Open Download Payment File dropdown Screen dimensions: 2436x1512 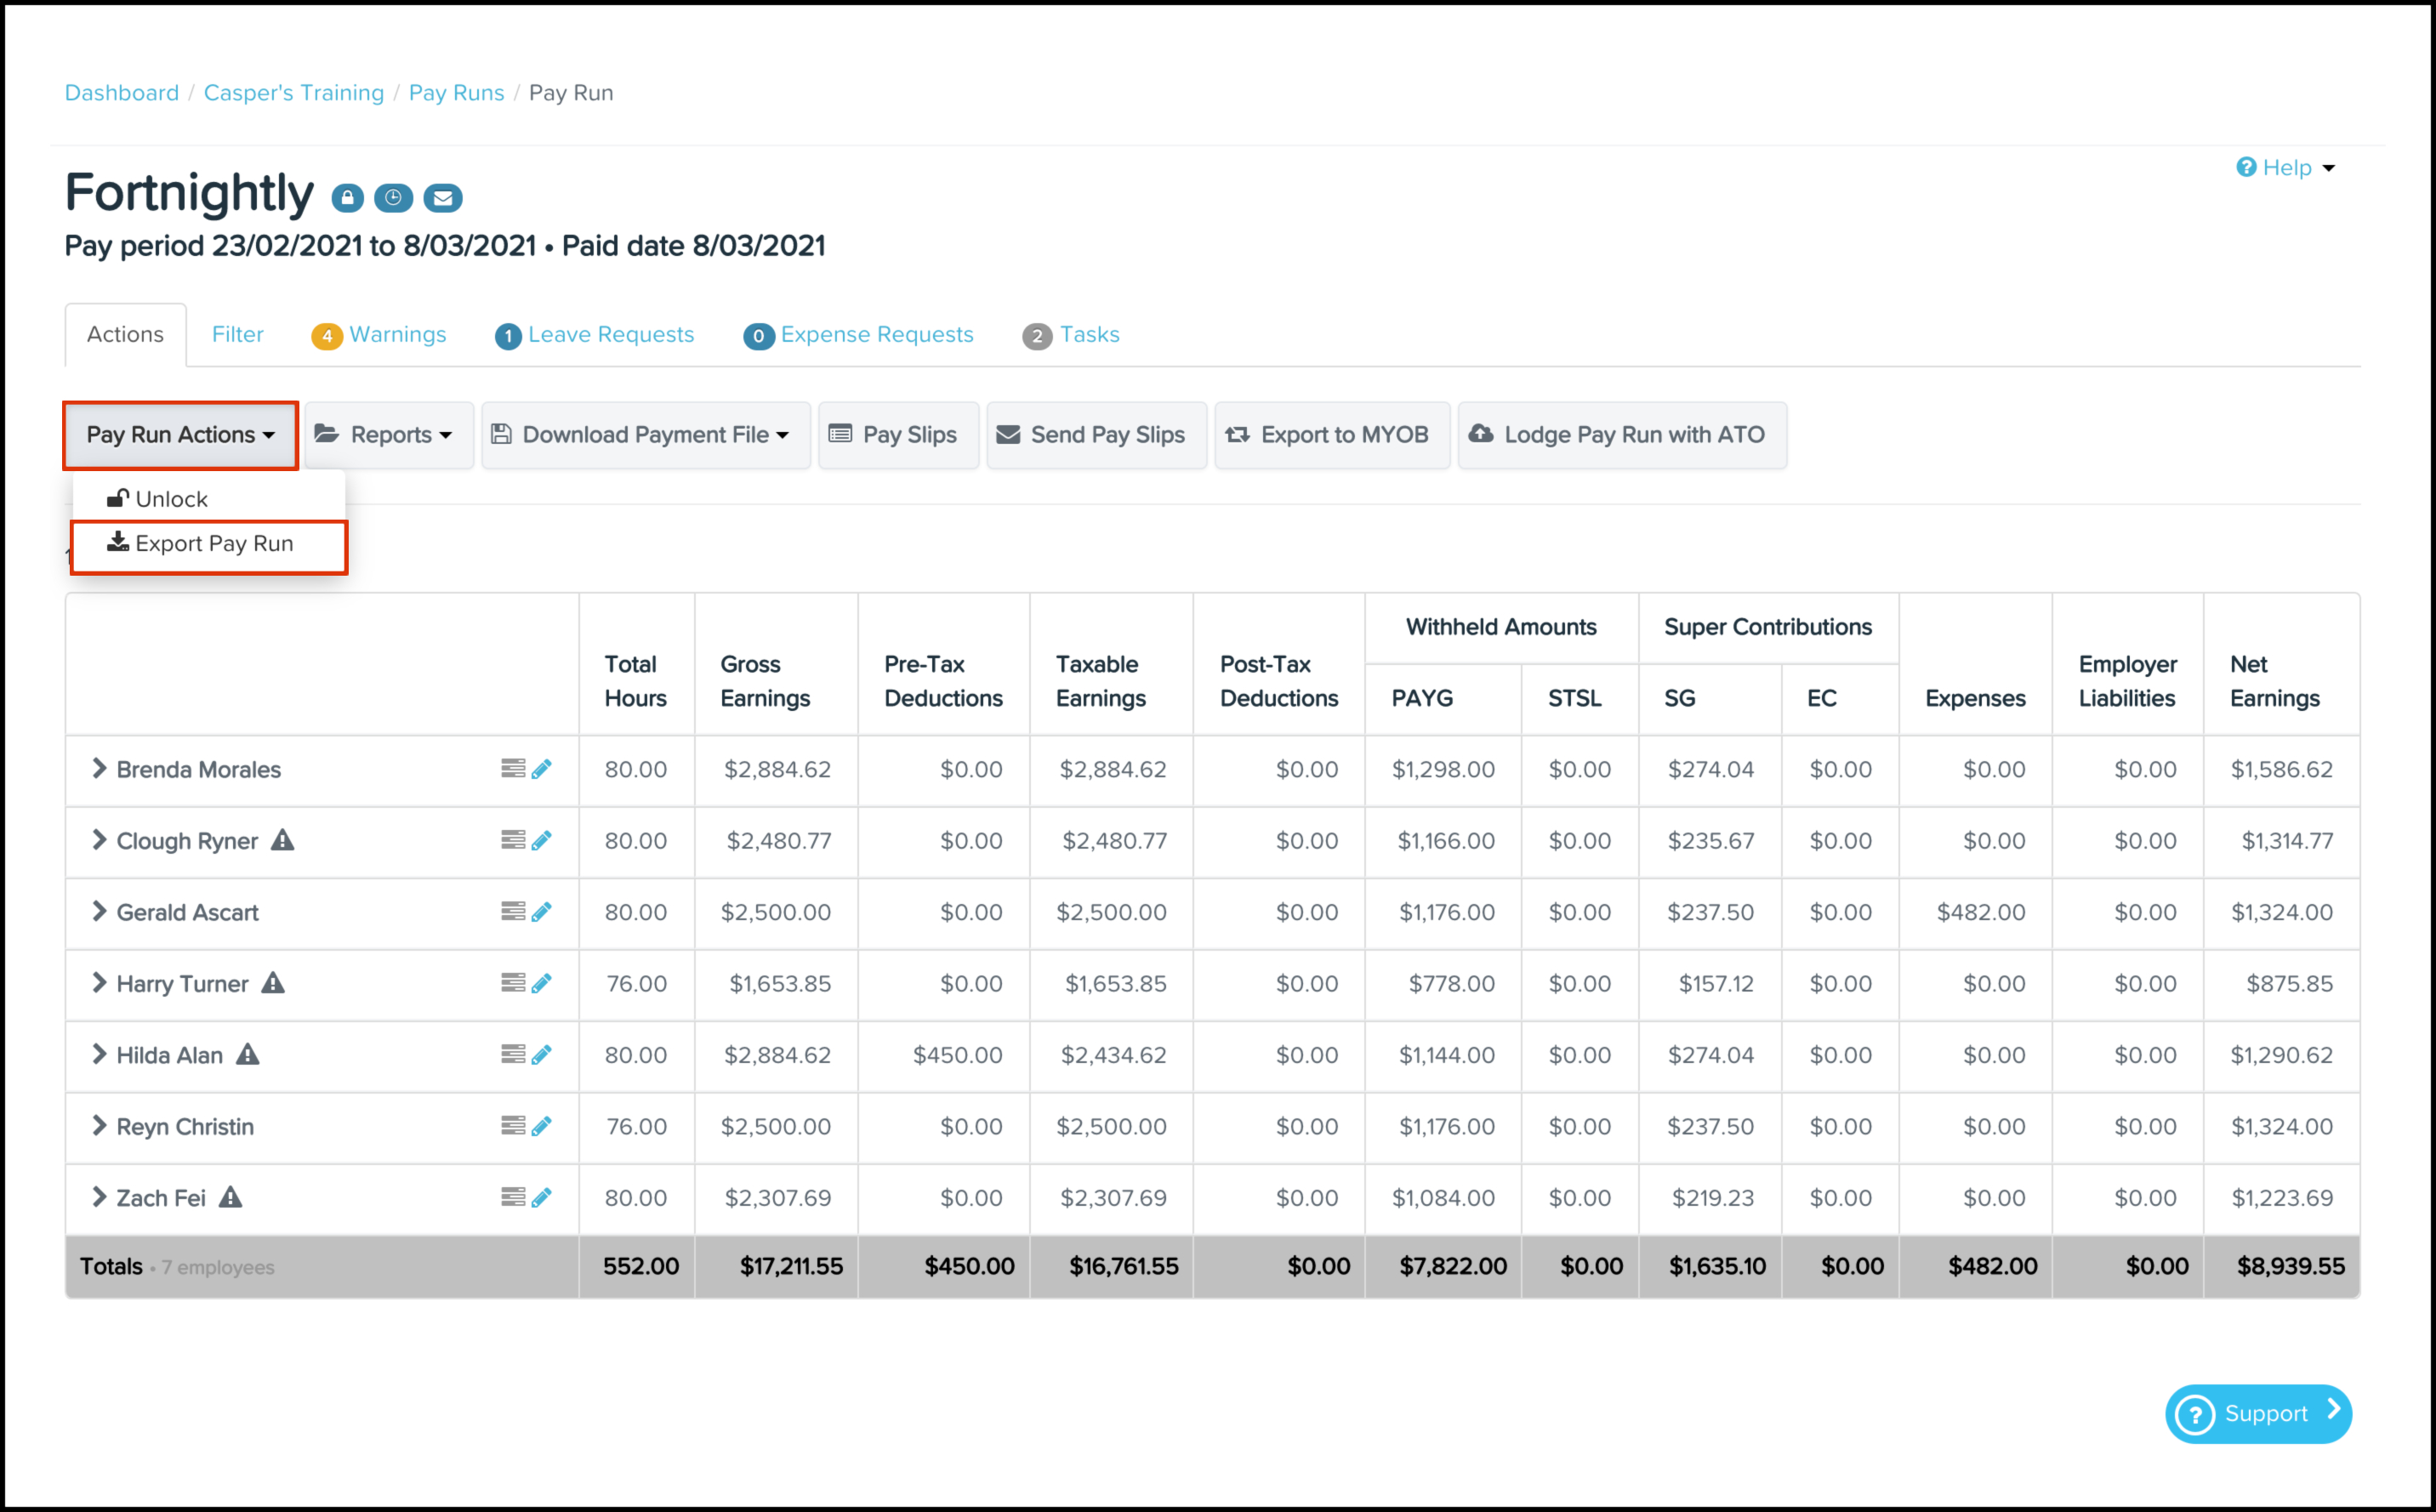pyautogui.click(x=646, y=435)
